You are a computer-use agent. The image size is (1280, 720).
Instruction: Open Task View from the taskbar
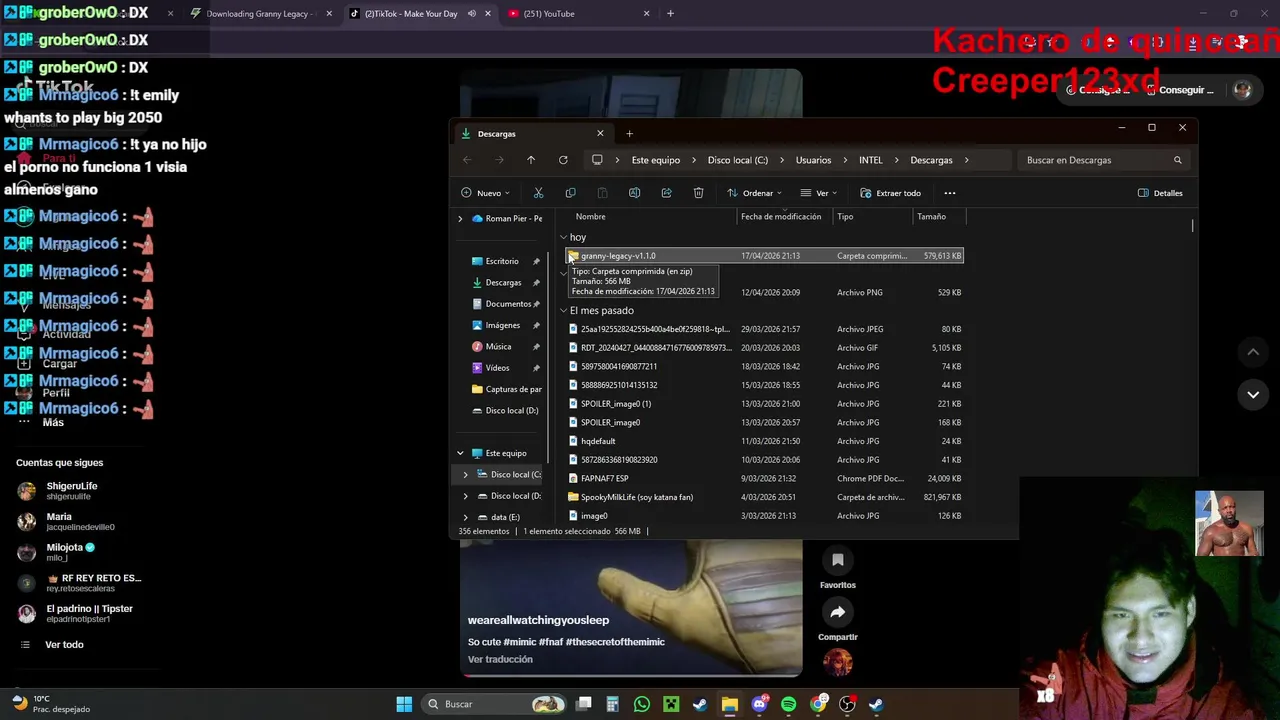pos(584,704)
